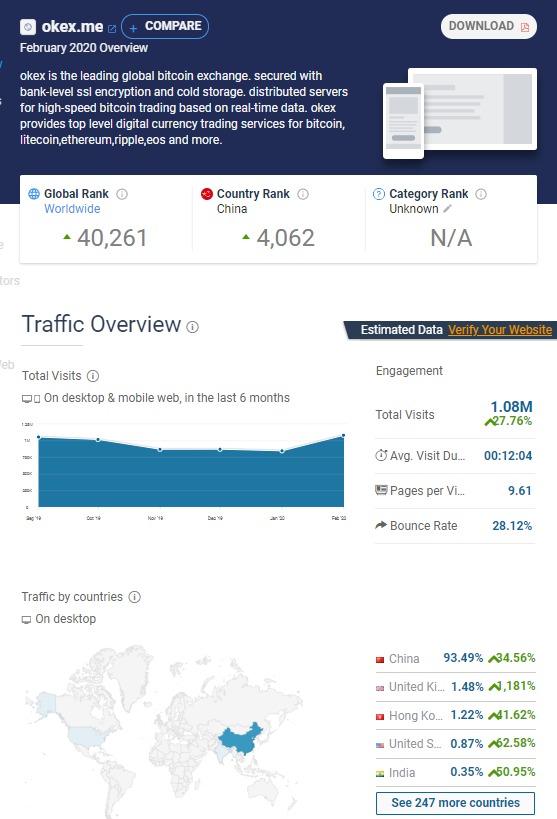This screenshot has height=819, width=557.
Task: Click the Compare button
Action: coord(165,27)
